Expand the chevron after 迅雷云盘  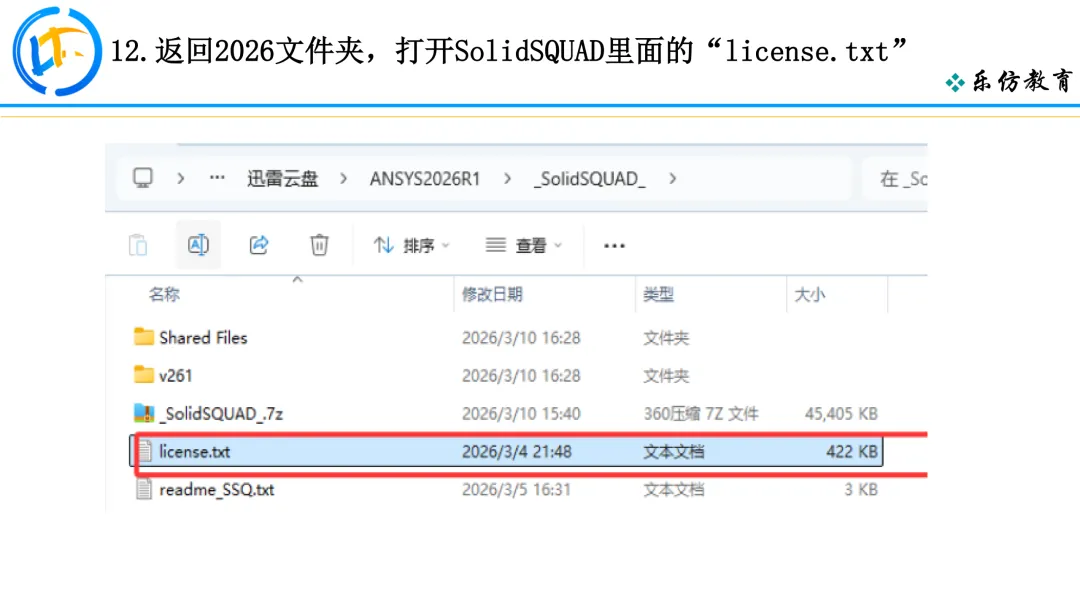point(343,178)
